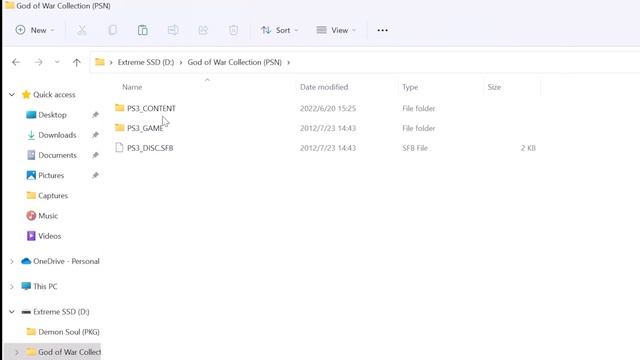Click the Cut scissors icon

pyautogui.click(x=82, y=30)
